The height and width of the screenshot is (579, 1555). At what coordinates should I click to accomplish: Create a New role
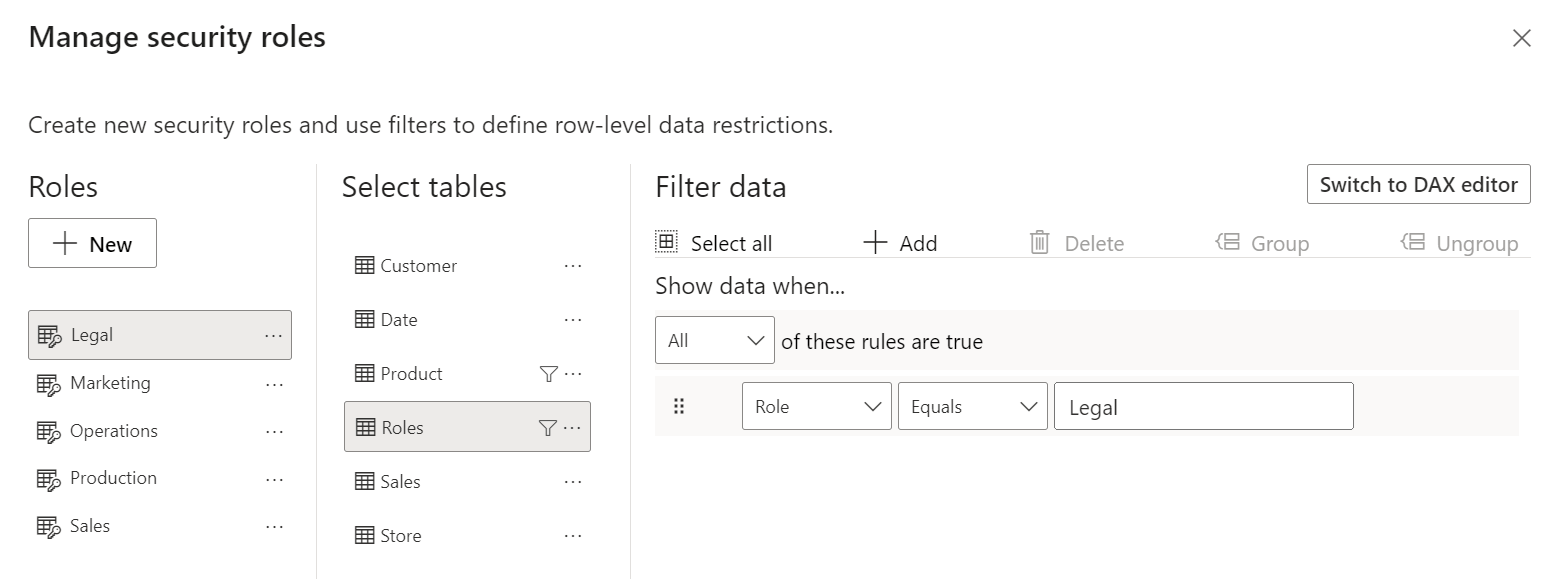tap(92, 243)
